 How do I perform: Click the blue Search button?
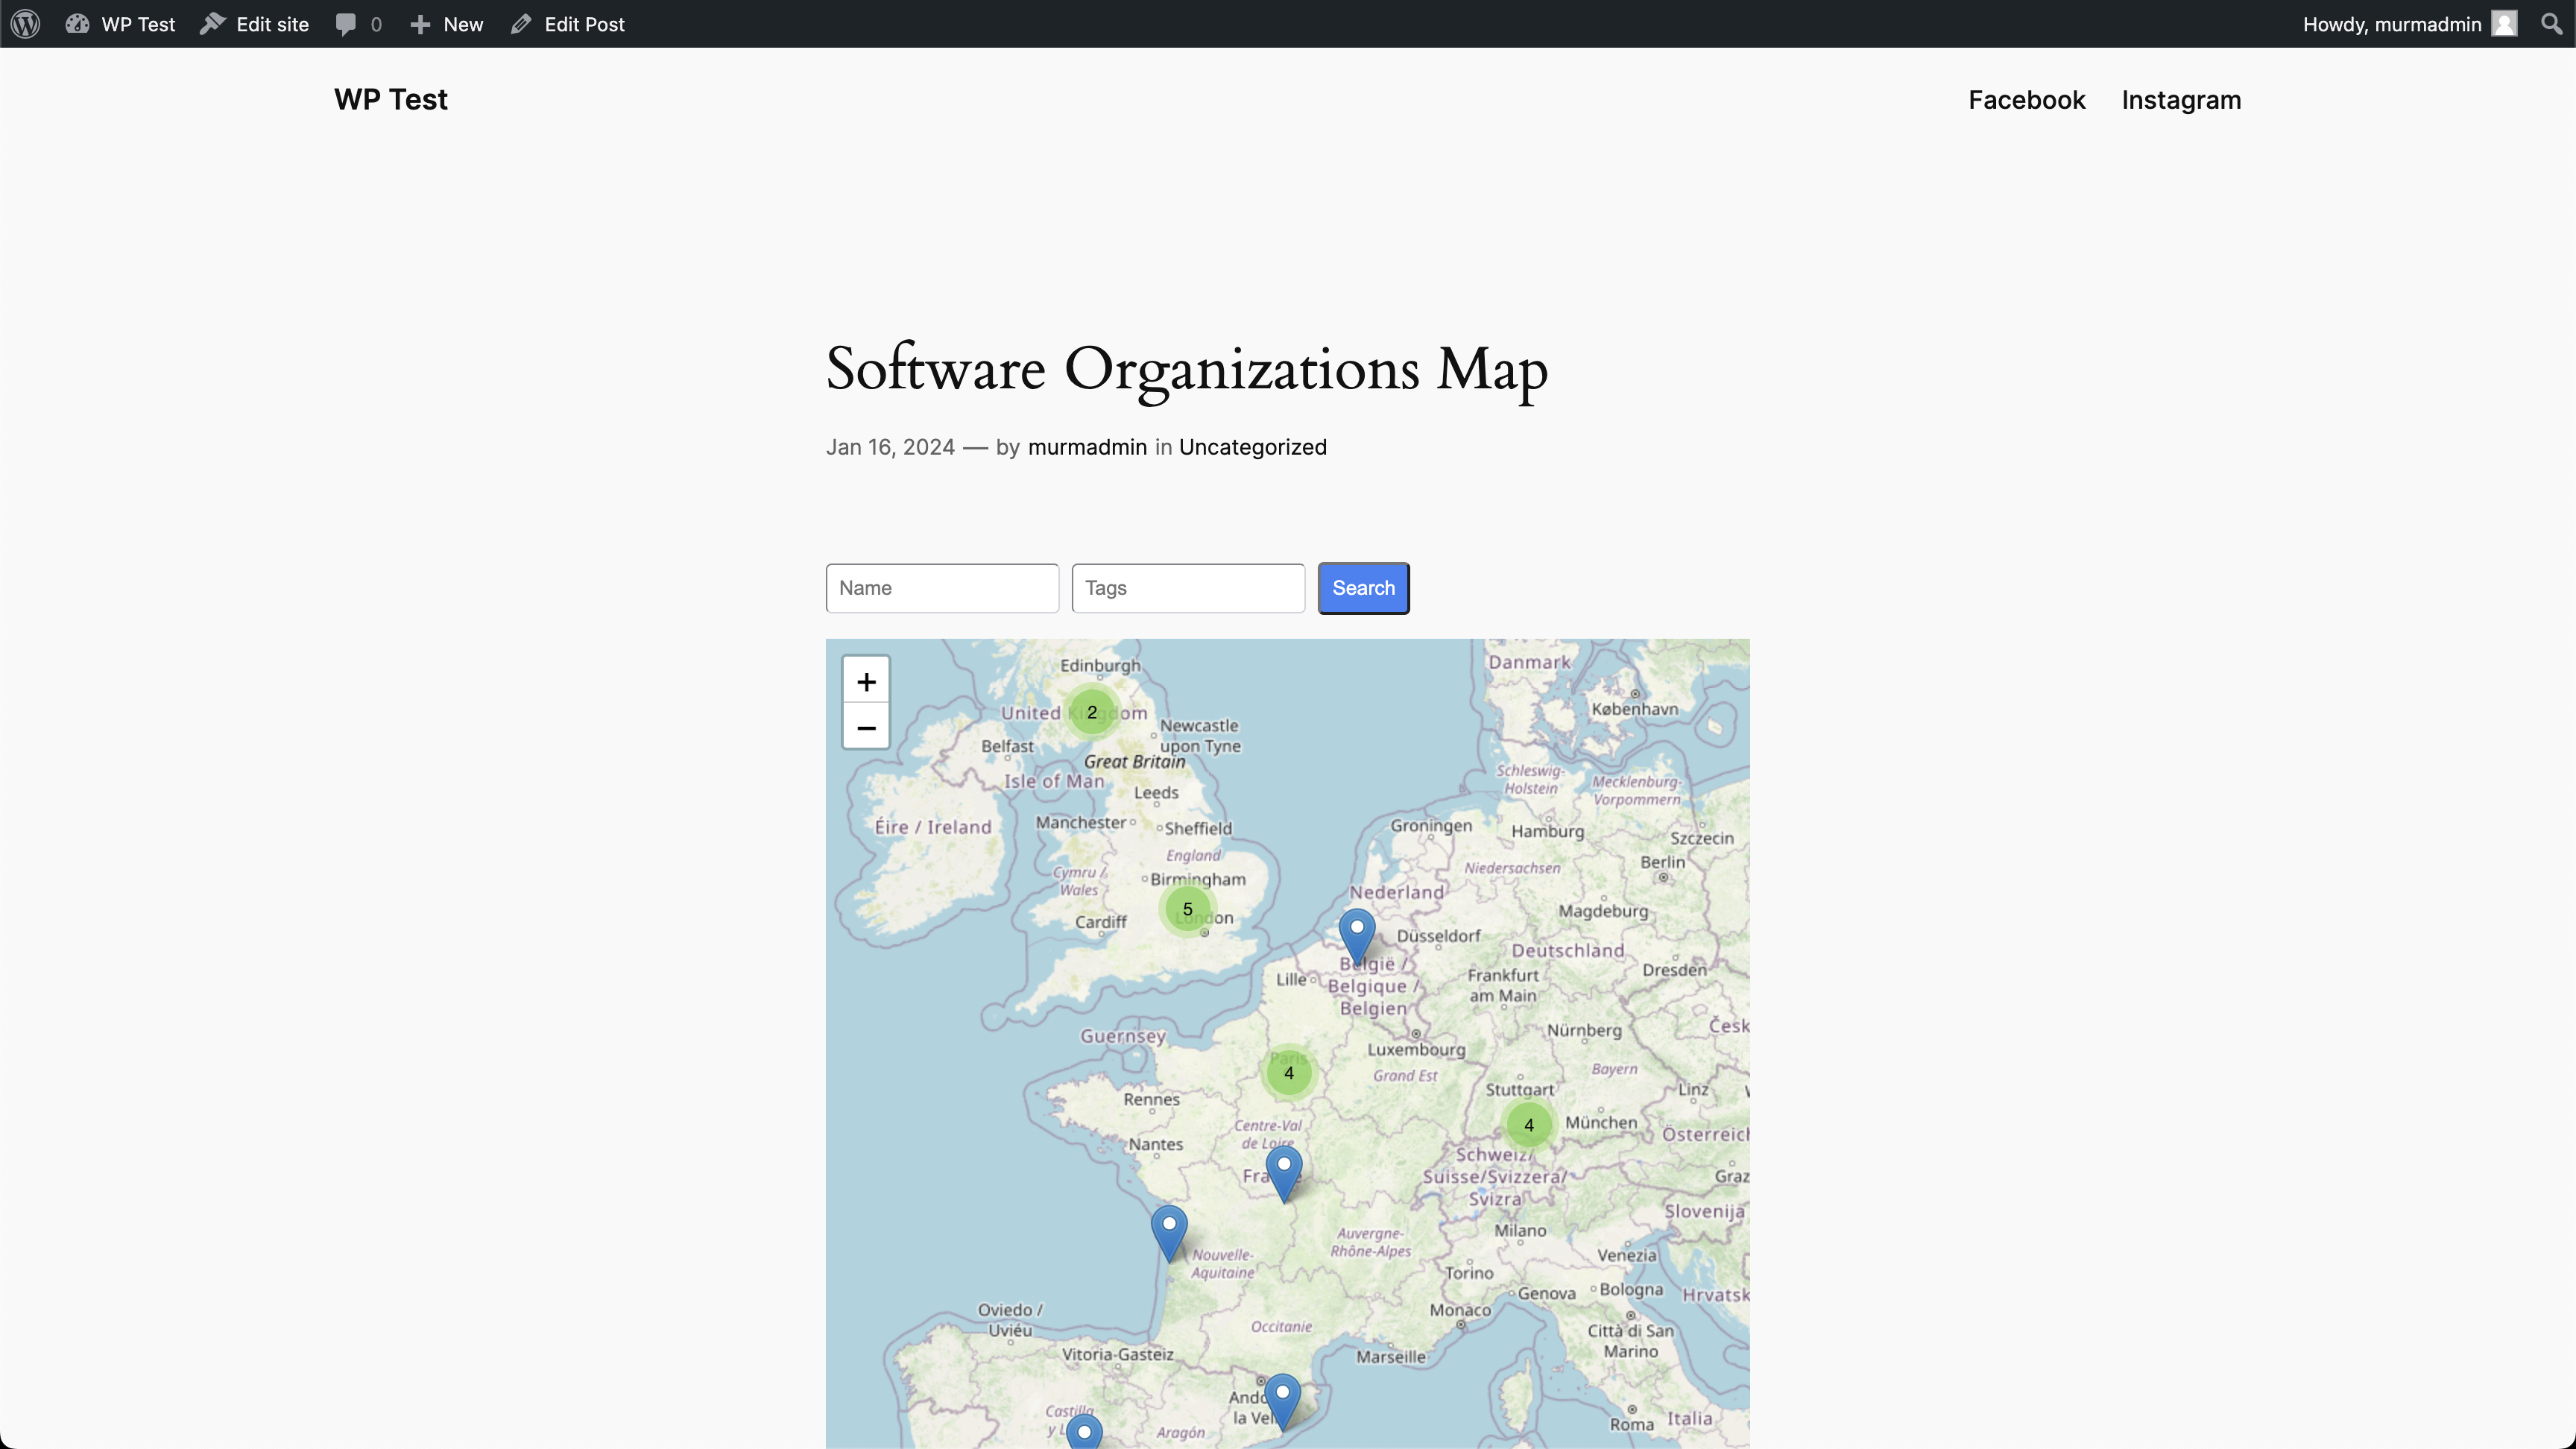coord(1363,588)
